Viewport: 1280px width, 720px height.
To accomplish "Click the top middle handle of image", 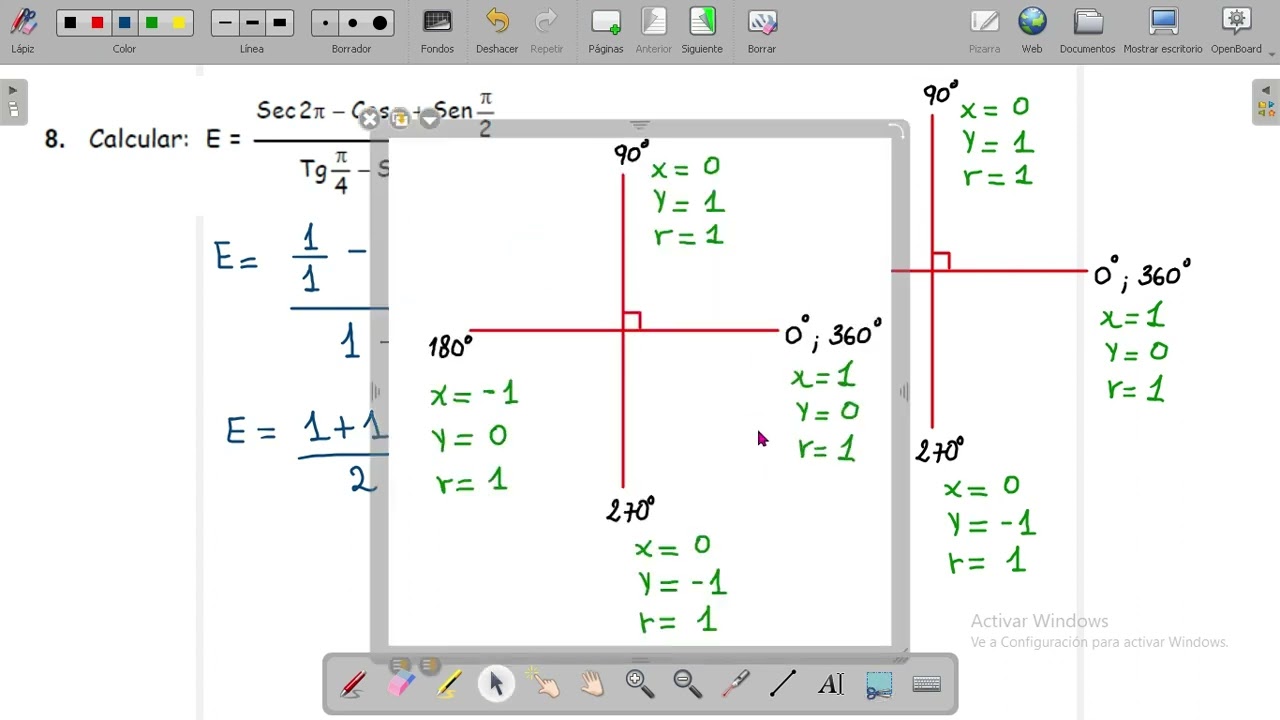I will pyautogui.click(x=640, y=125).
